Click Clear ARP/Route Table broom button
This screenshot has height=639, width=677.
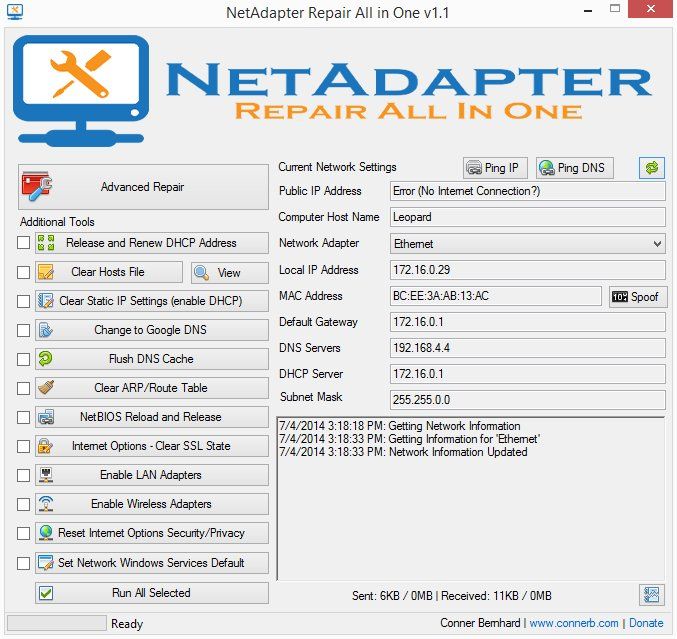[x=152, y=388]
